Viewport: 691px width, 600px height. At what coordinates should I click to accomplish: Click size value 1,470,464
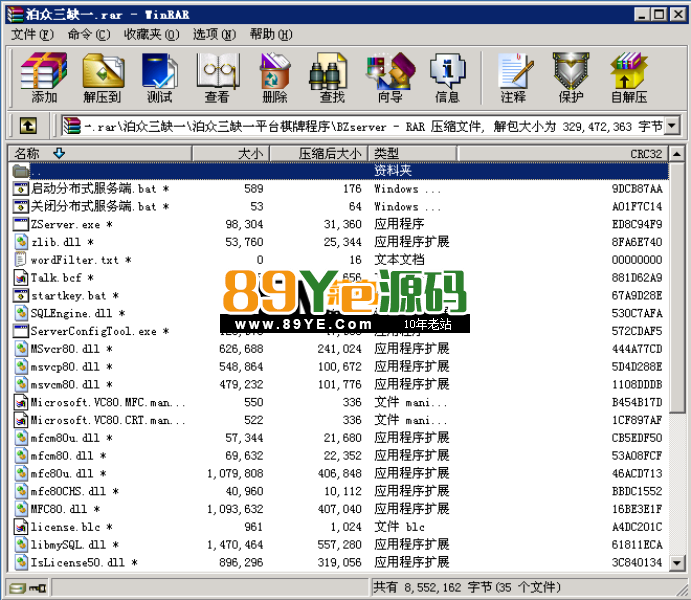tap(235, 545)
